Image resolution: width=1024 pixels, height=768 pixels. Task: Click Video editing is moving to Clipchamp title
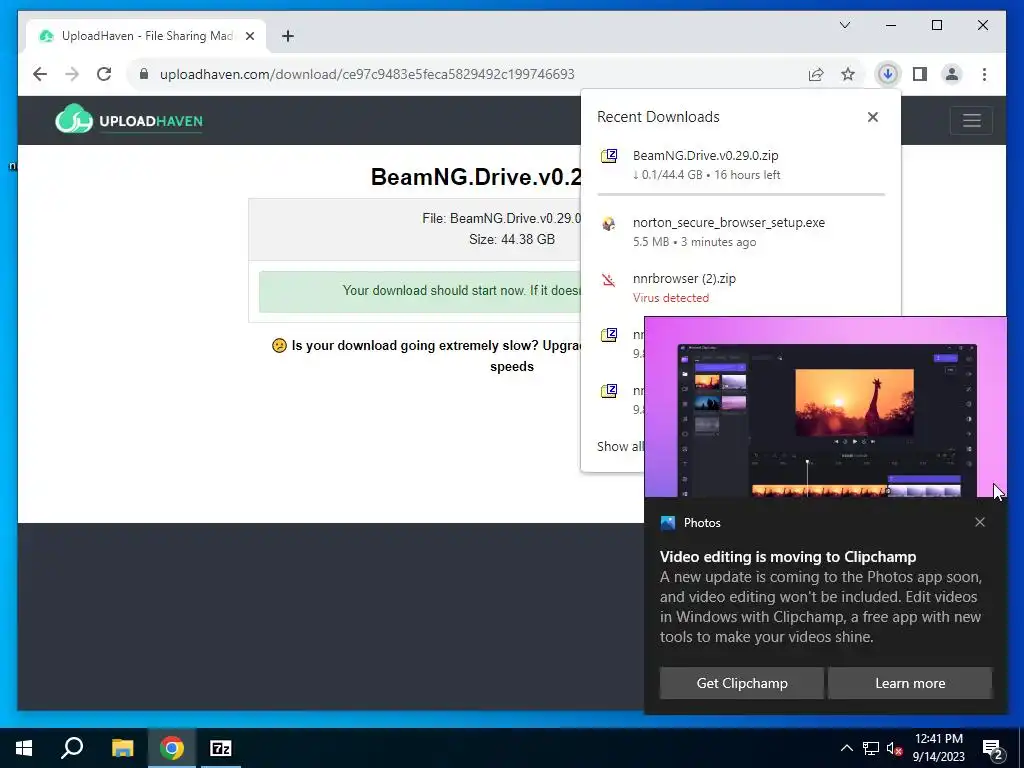788,557
